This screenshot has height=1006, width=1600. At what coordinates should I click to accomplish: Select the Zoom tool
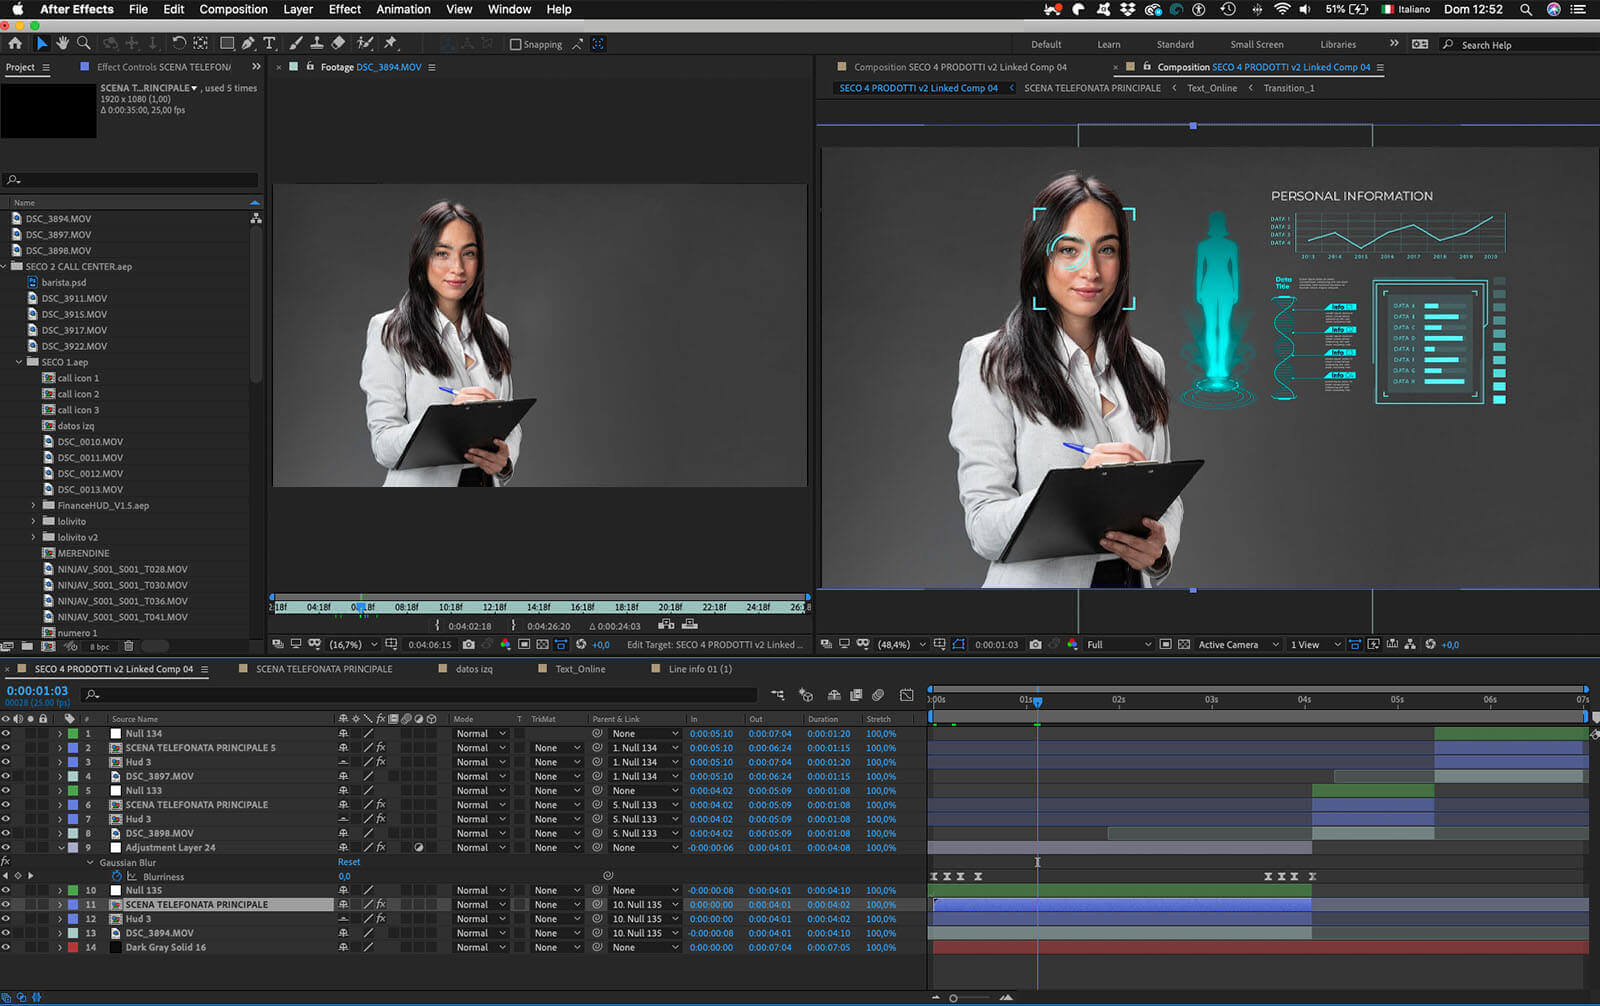(x=84, y=43)
